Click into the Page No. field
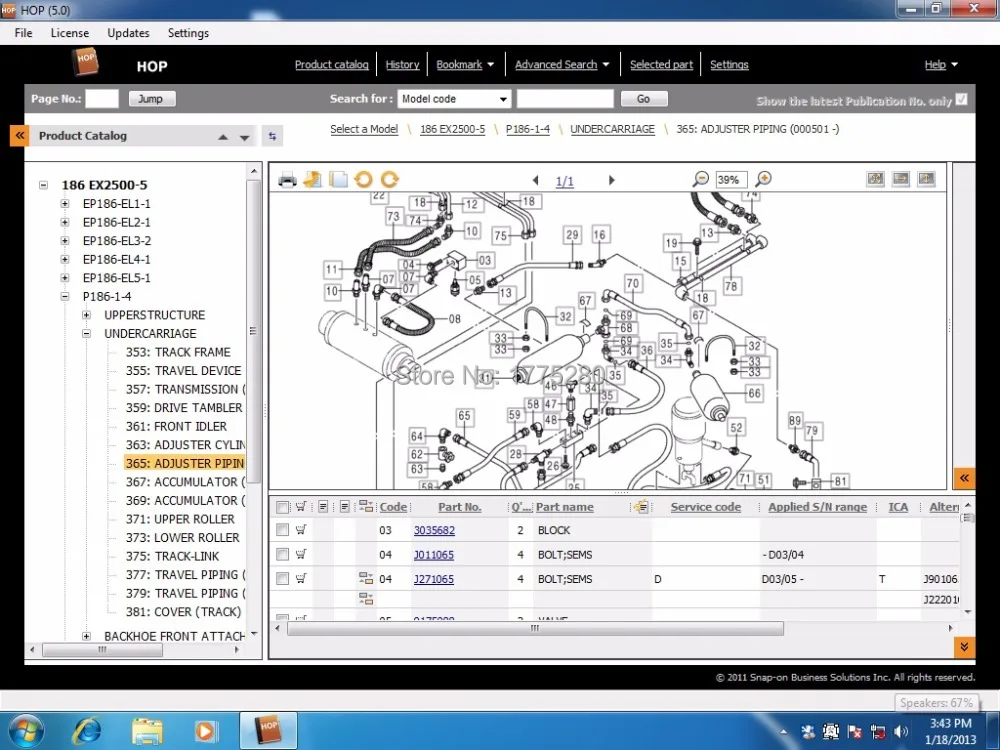Image resolution: width=1000 pixels, height=750 pixels. 102,99
